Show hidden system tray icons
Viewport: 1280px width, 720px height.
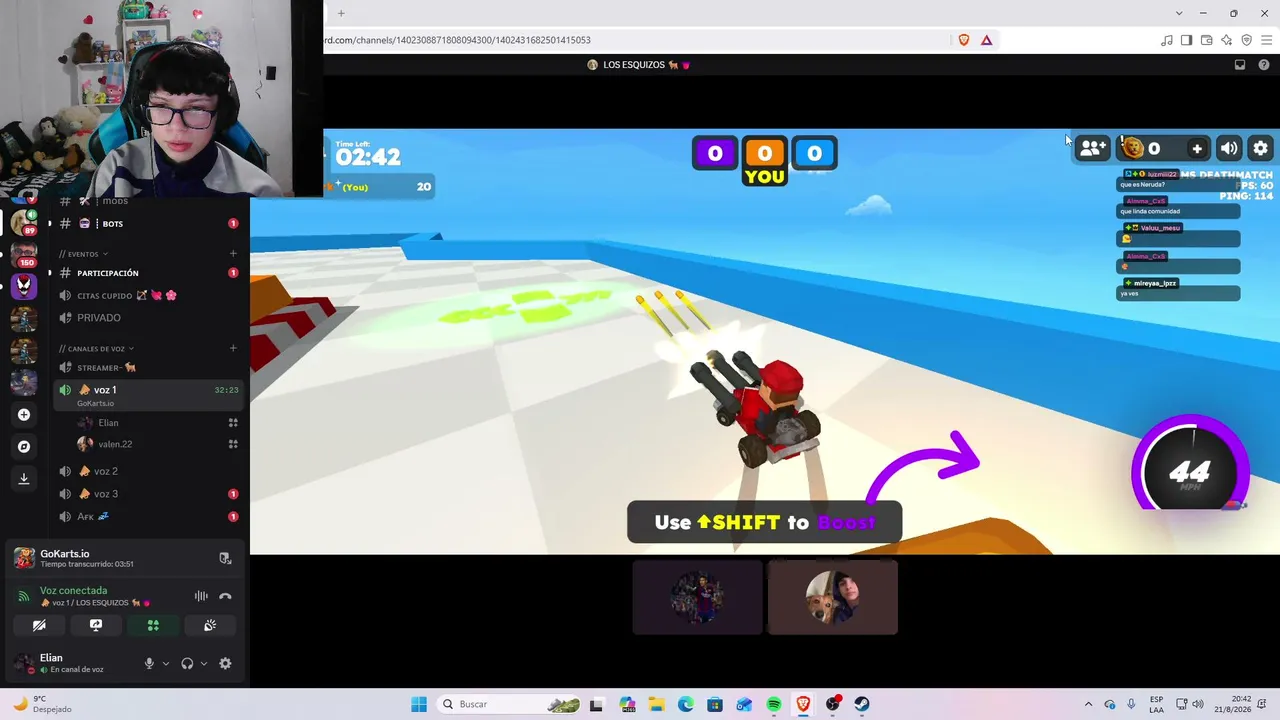tap(1089, 704)
